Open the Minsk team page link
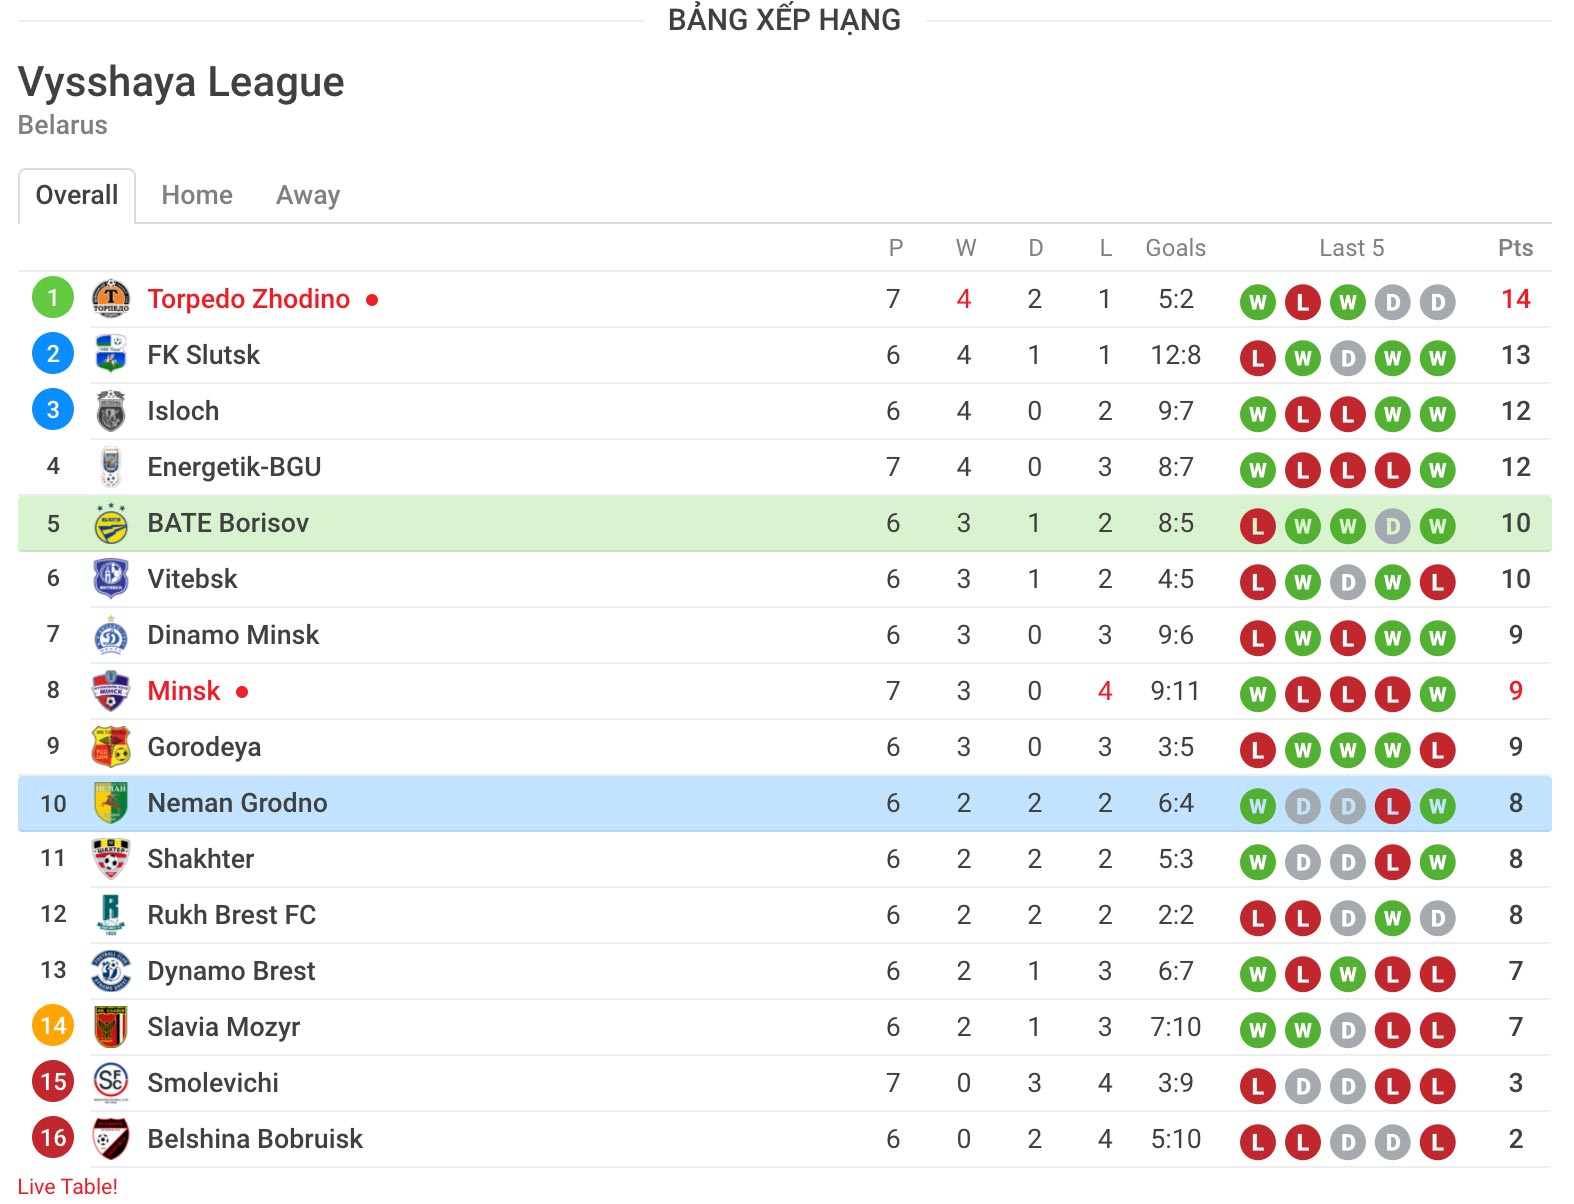The width and height of the screenshot is (1574, 1204). pyautogui.click(x=184, y=691)
